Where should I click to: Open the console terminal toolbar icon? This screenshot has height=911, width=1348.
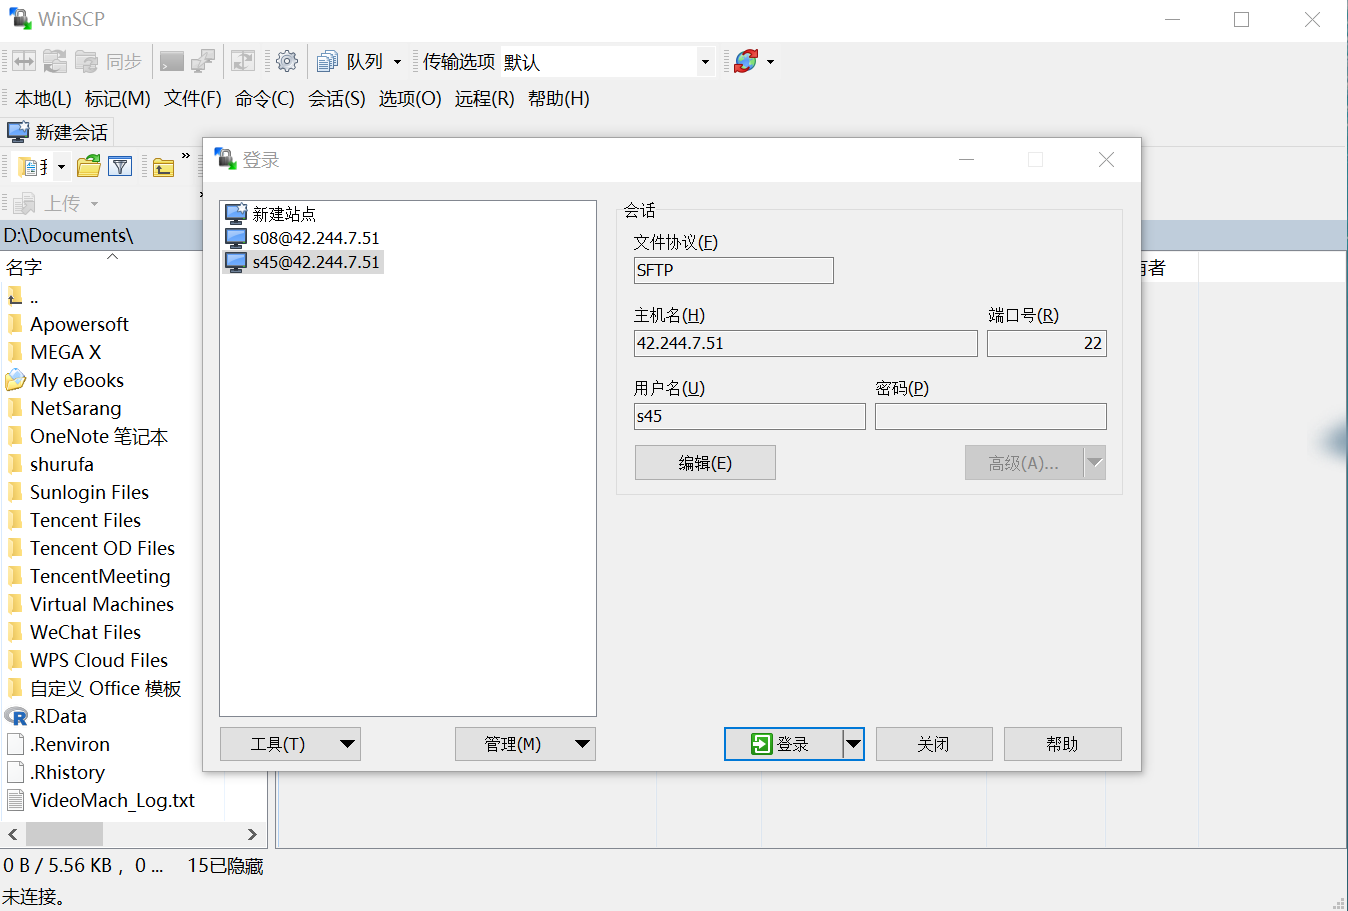[x=172, y=61]
